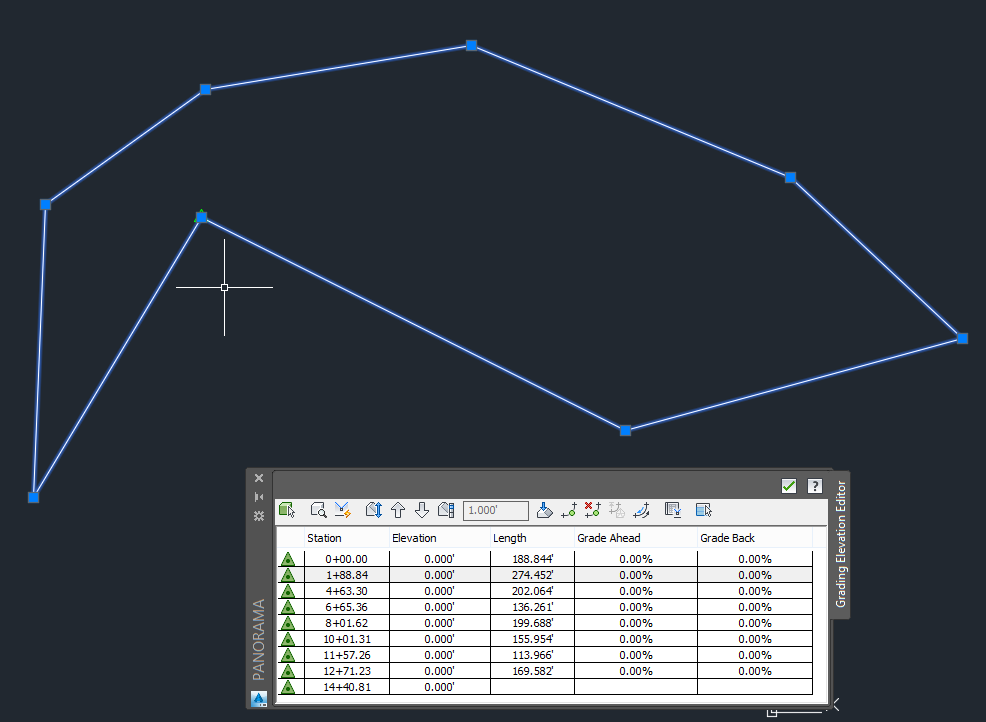Click station cell 6+65.36
This screenshot has width=986, height=722.
pos(346,607)
